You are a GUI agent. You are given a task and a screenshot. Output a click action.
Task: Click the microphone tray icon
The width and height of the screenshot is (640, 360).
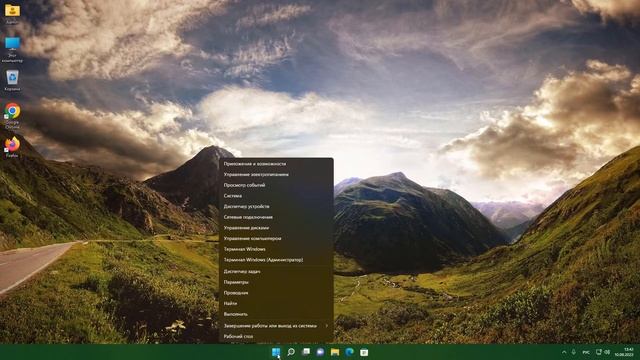(x=573, y=352)
